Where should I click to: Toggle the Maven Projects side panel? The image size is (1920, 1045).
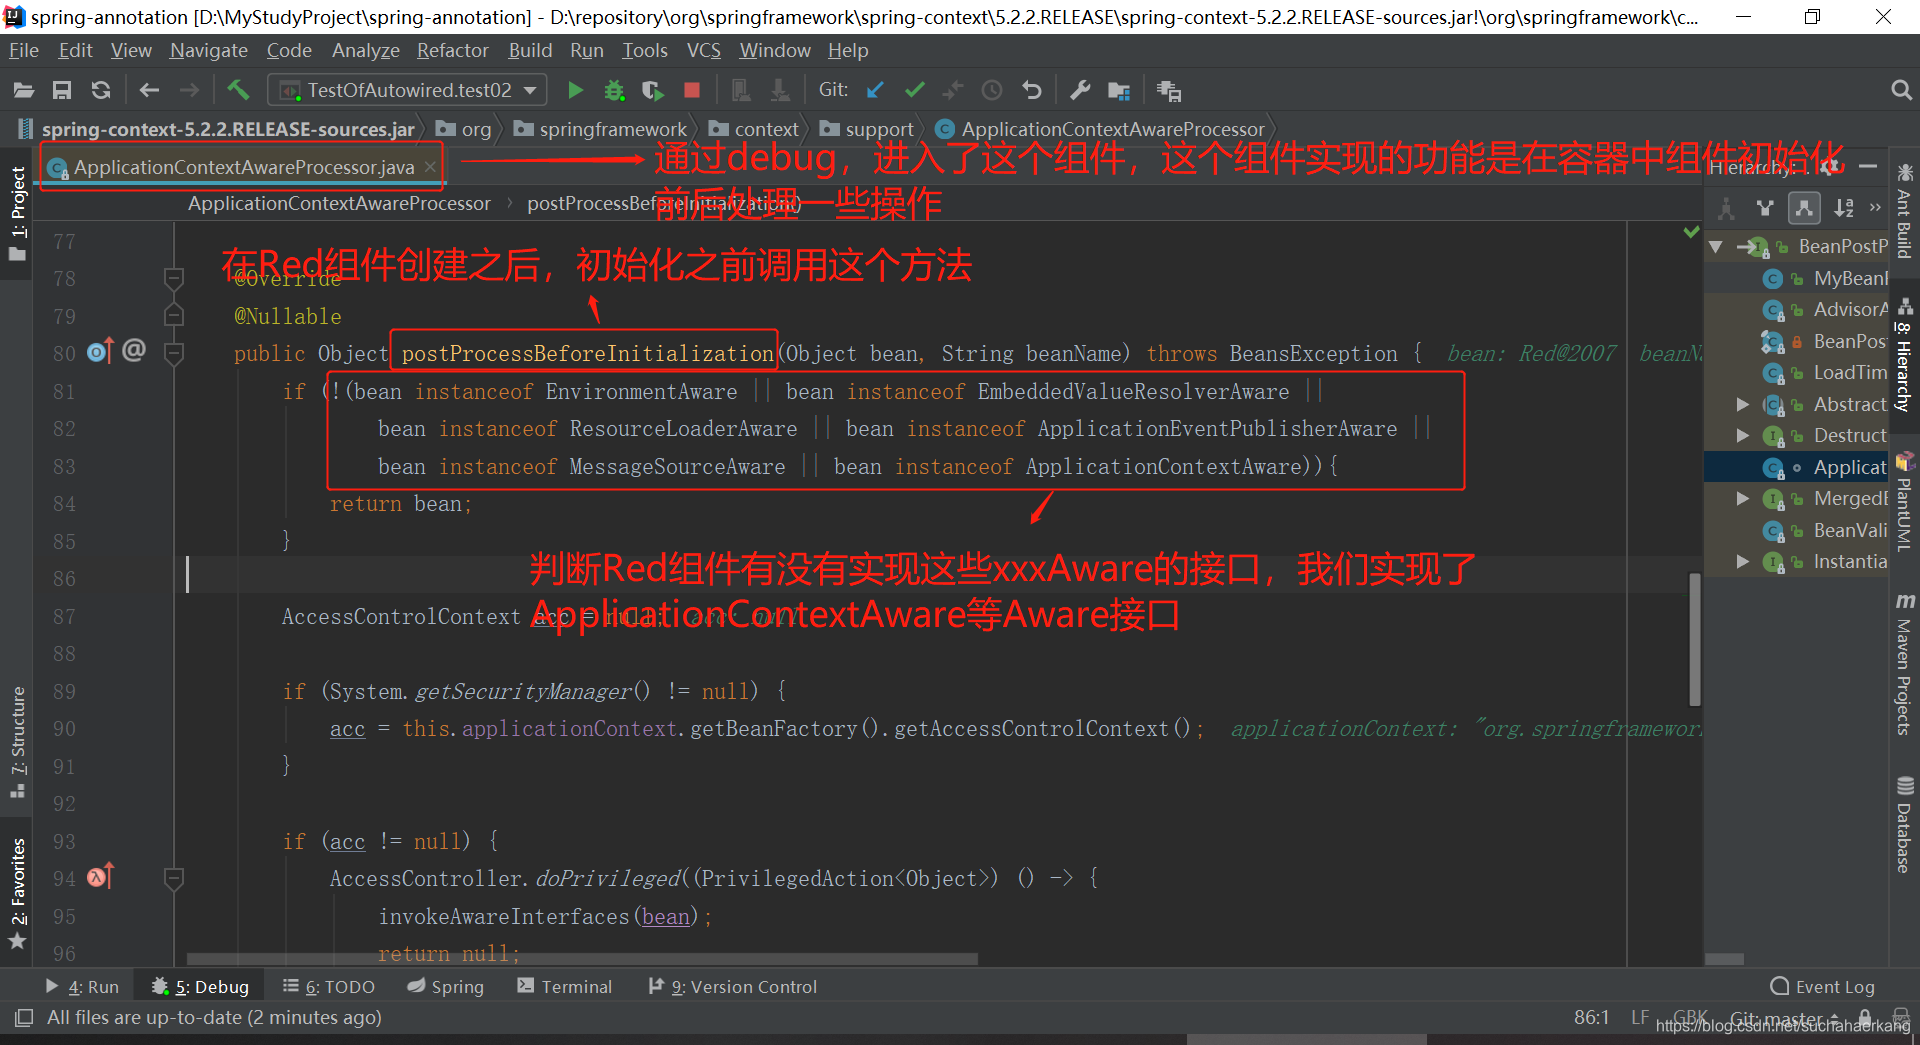click(1904, 665)
